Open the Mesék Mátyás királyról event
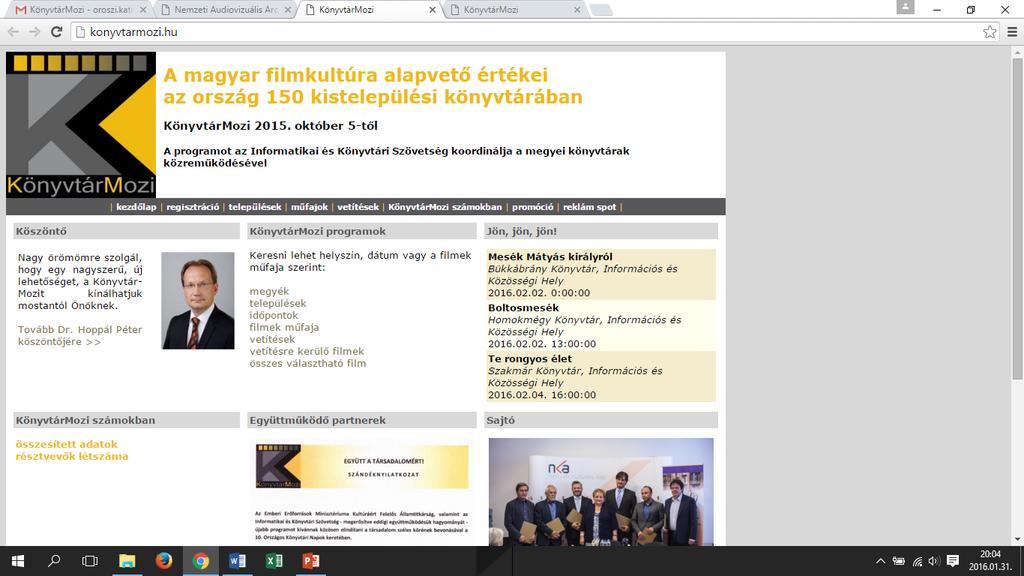Image resolution: width=1024 pixels, height=576 pixels. 550,257
